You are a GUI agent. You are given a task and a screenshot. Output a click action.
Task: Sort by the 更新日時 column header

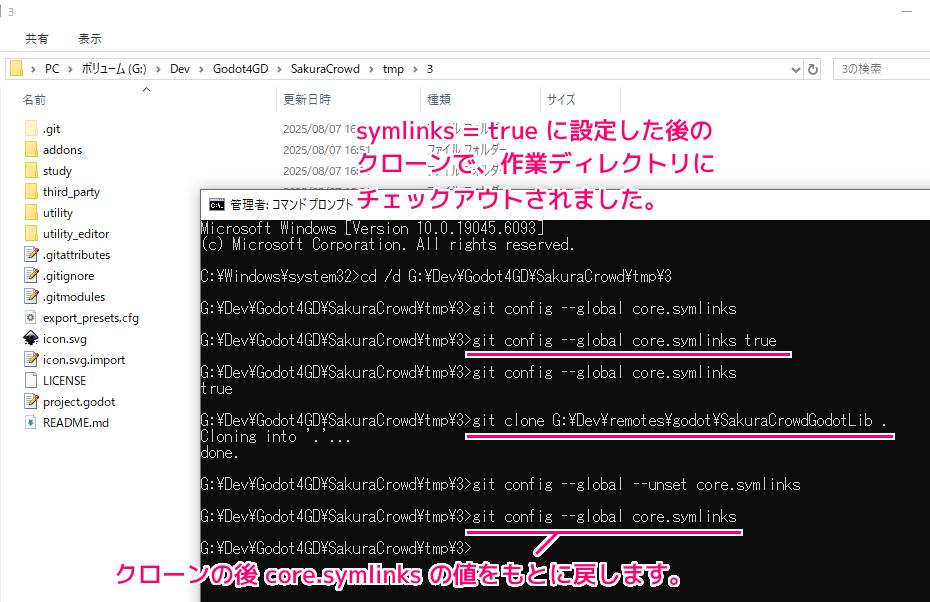pyautogui.click(x=307, y=100)
